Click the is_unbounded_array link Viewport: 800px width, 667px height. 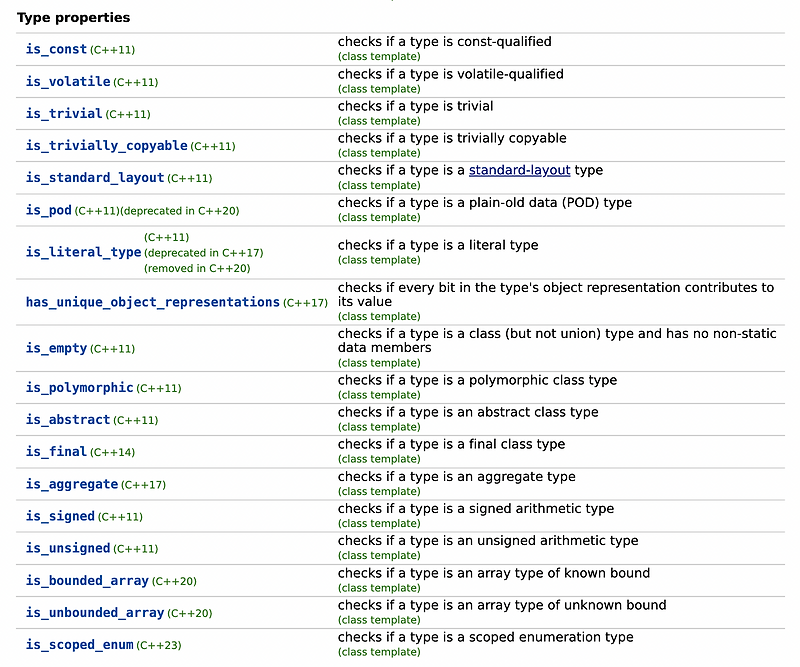click(95, 612)
